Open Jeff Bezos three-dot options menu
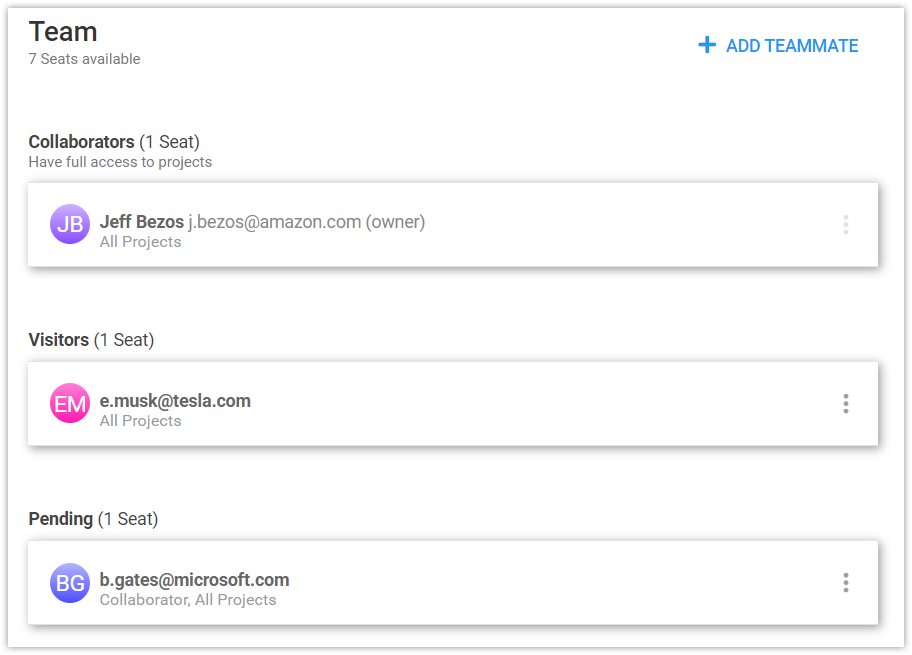912x655 pixels. pos(846,225)
